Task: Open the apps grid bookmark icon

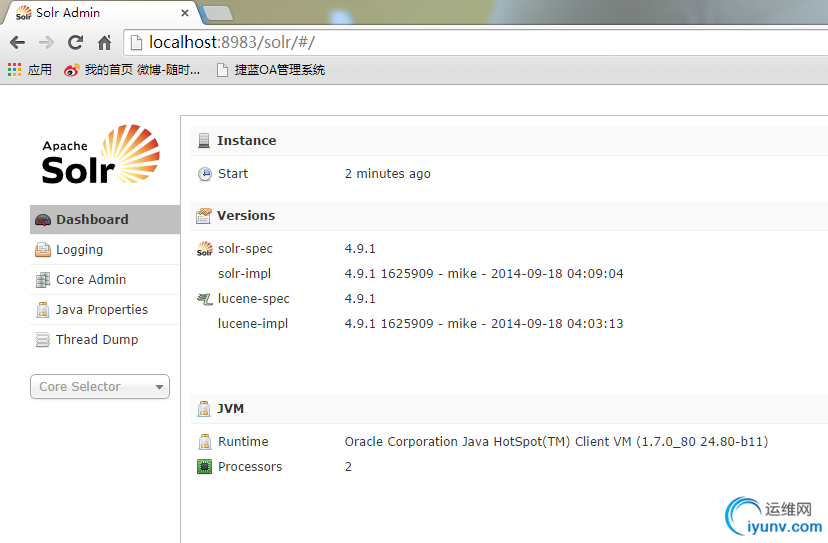Action: (14, 70)
